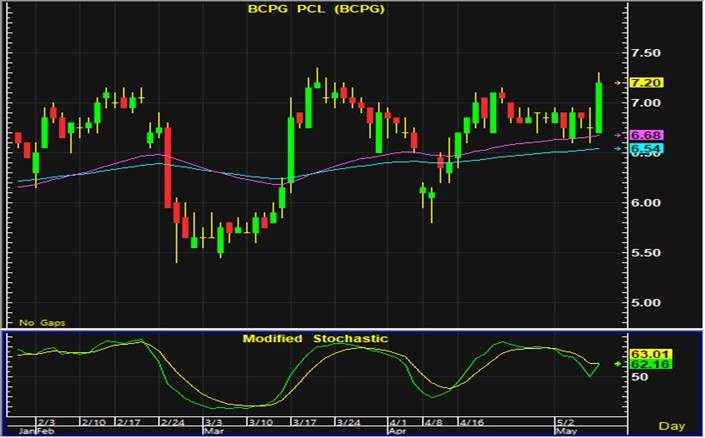Select the cyan 6.54 moving average label
The height and width of the screenshot is (438, 705).
click(x=646, y=149)
